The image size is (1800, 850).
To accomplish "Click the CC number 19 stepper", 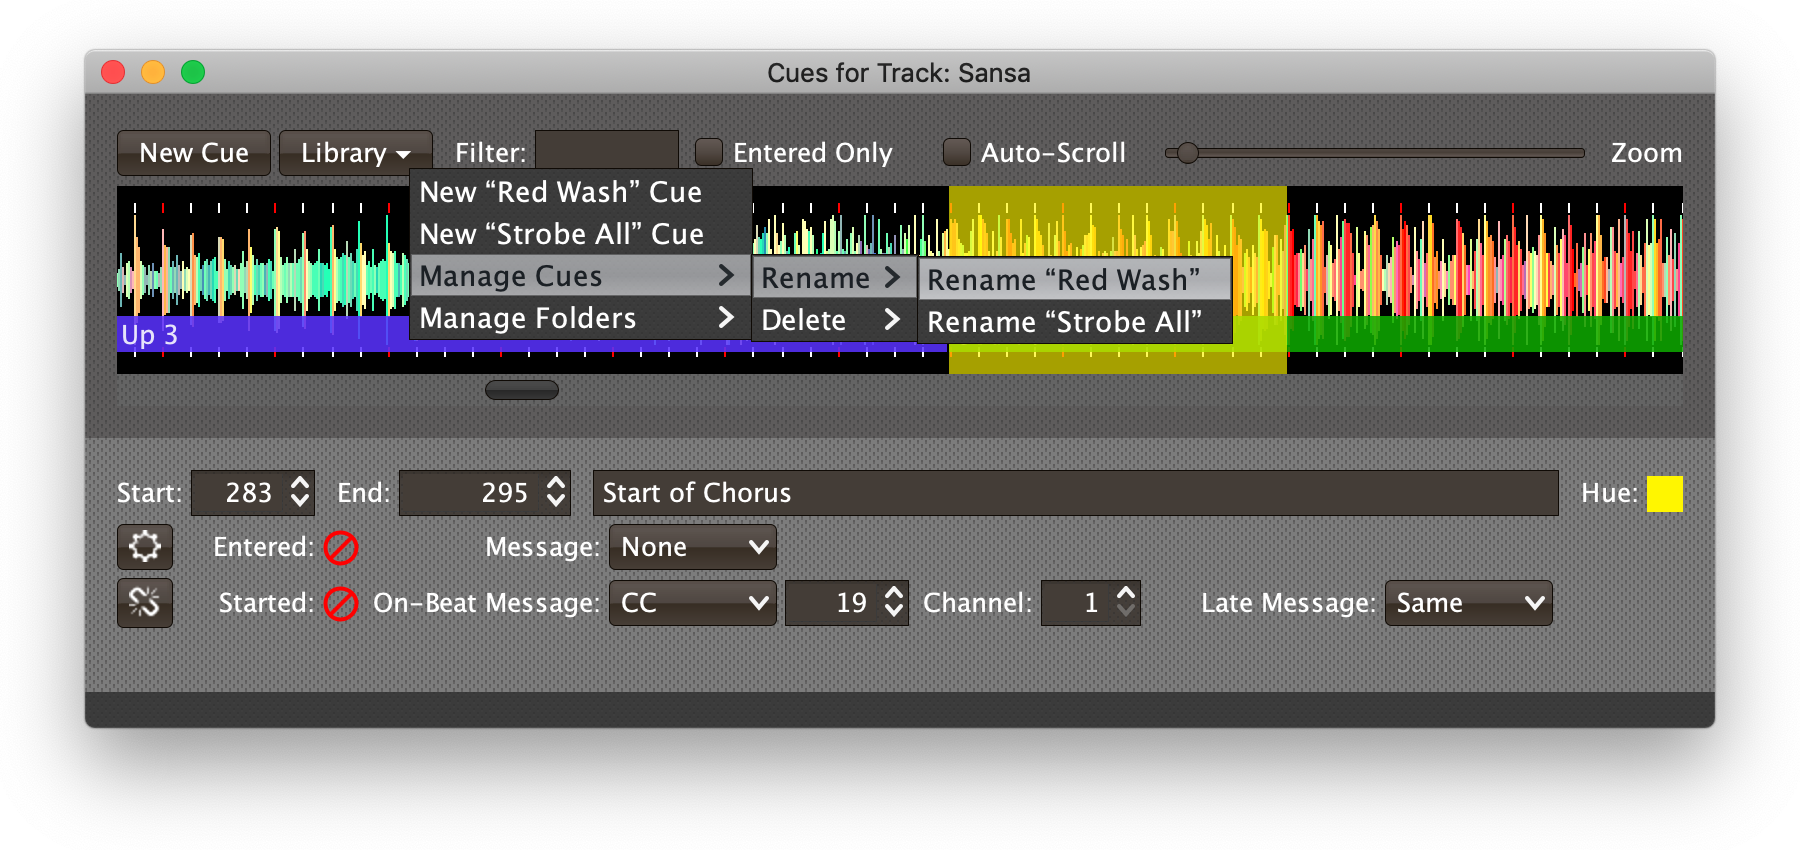I will pos(894,602).
